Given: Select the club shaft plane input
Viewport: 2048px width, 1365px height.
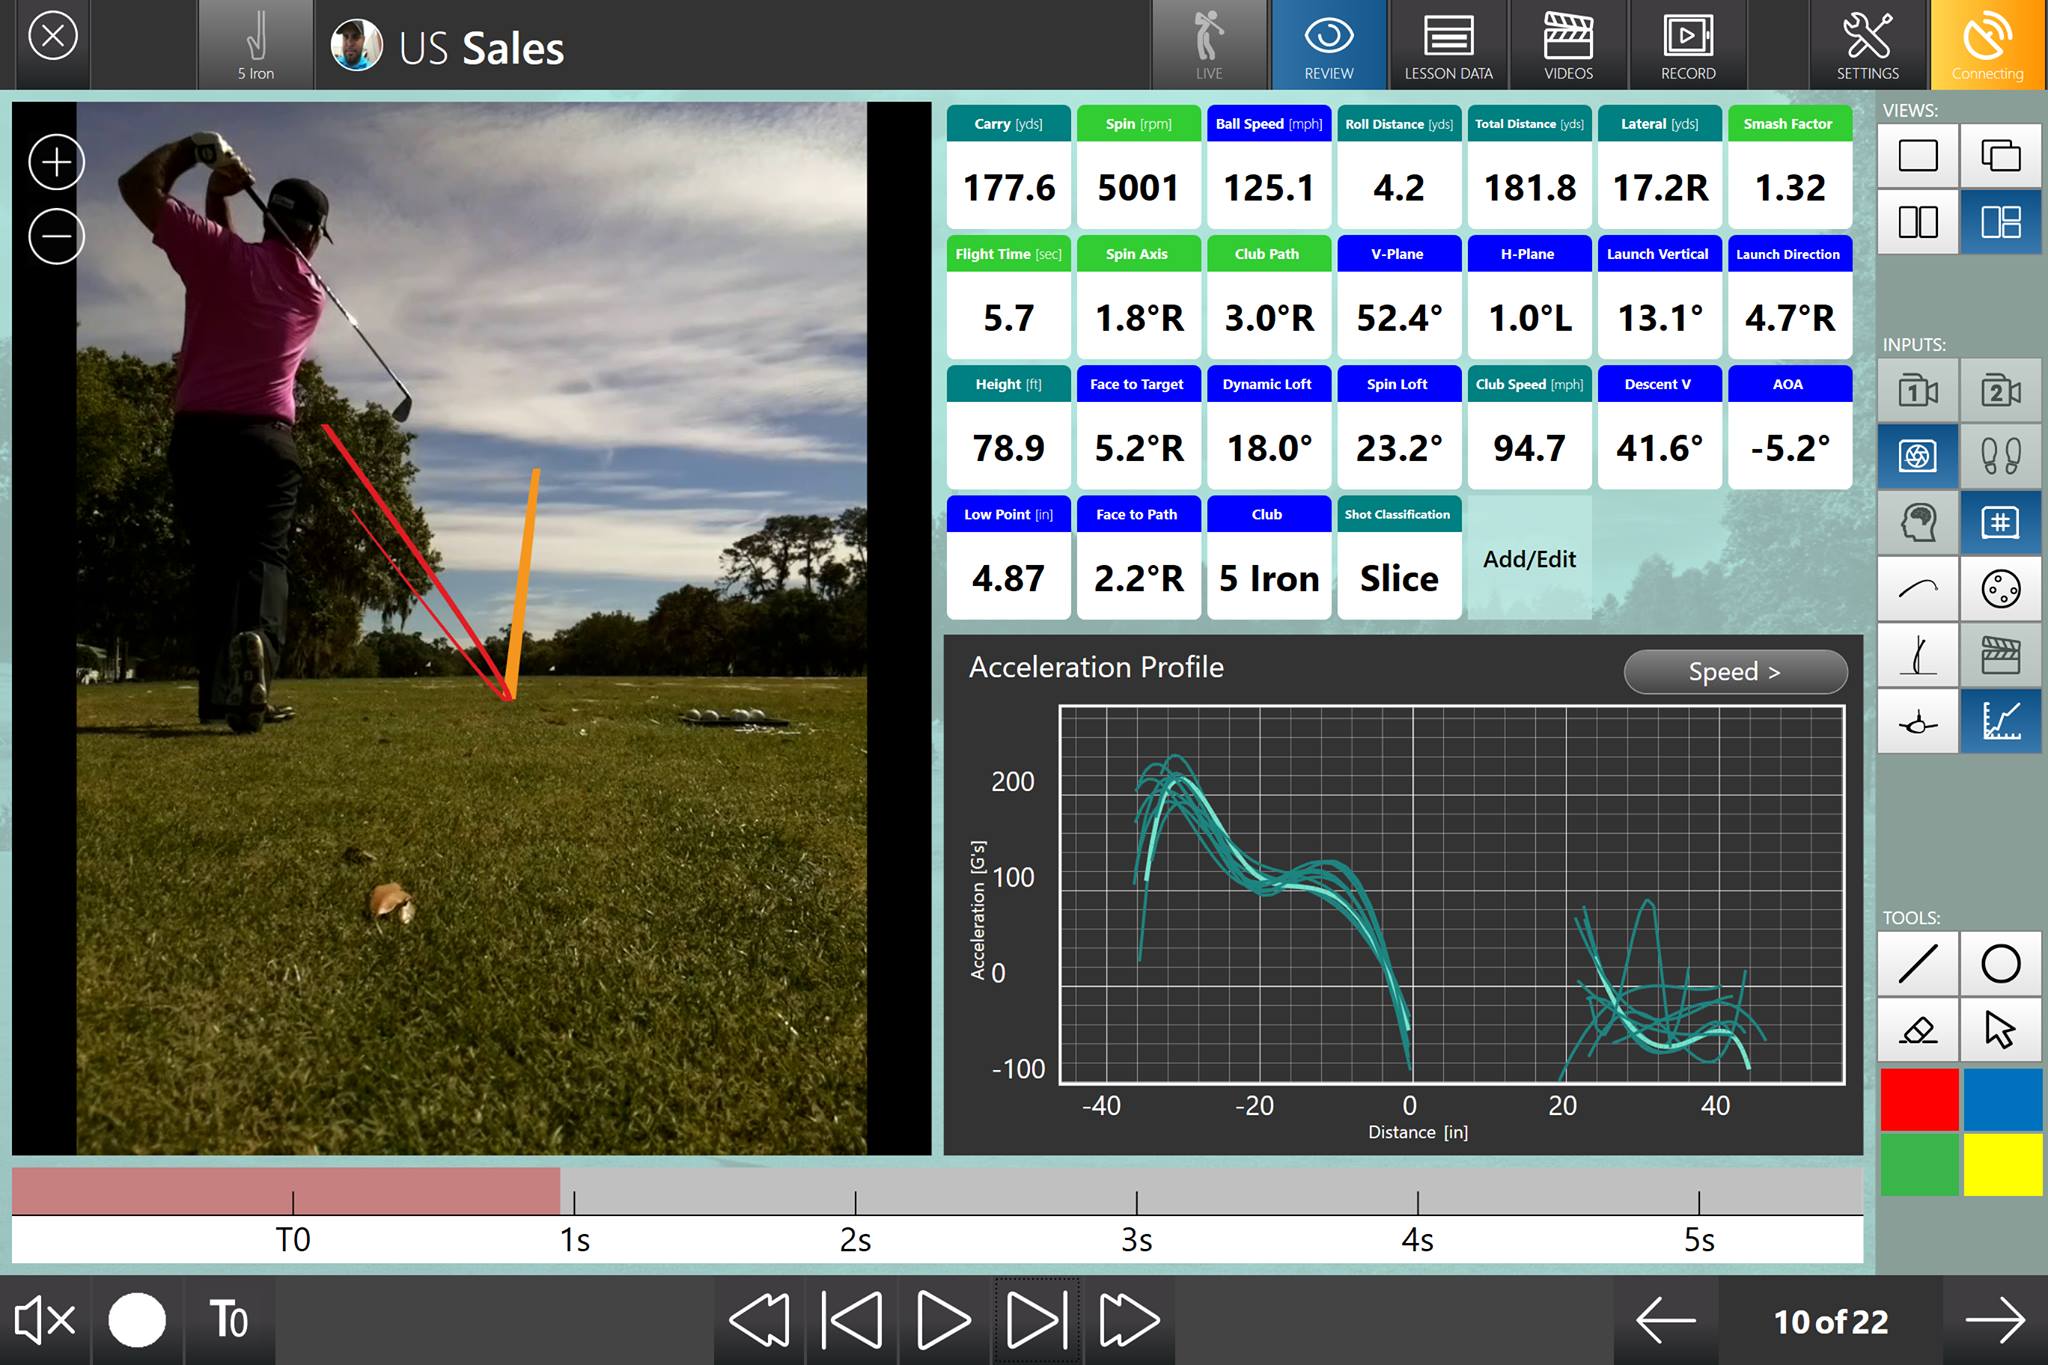Looking at the screenshot, I should [x=1917, y=655].
